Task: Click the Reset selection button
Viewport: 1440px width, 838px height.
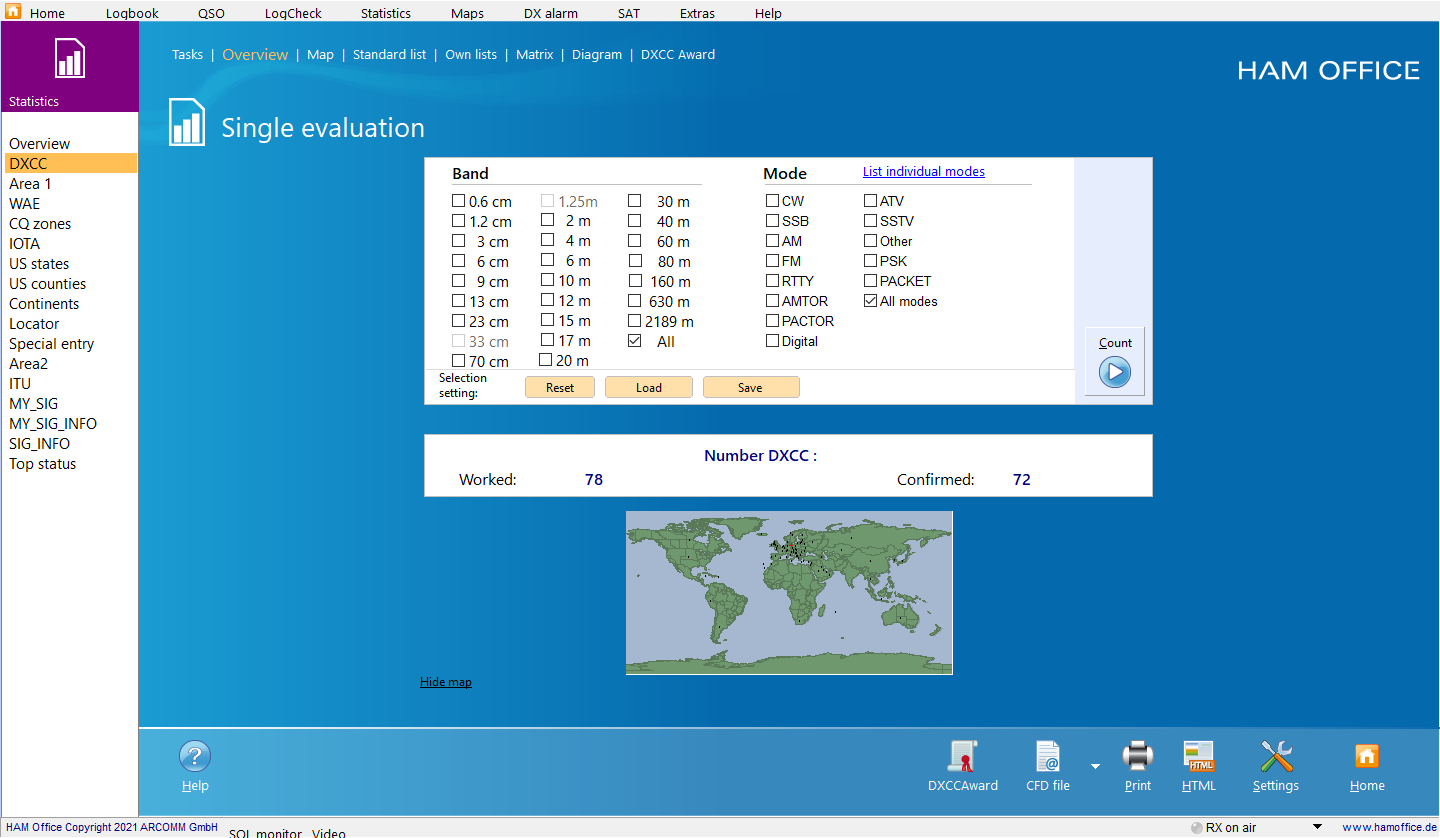Action: click(560, 387)
